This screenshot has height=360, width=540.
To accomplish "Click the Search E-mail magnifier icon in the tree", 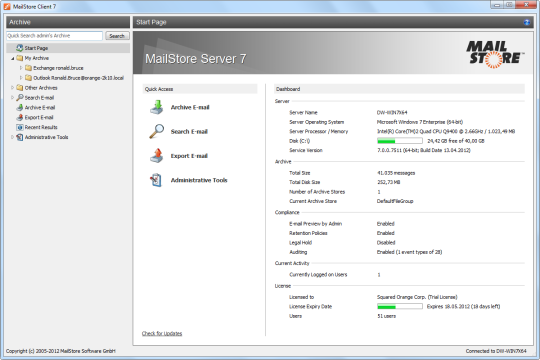I will (20, 97).
